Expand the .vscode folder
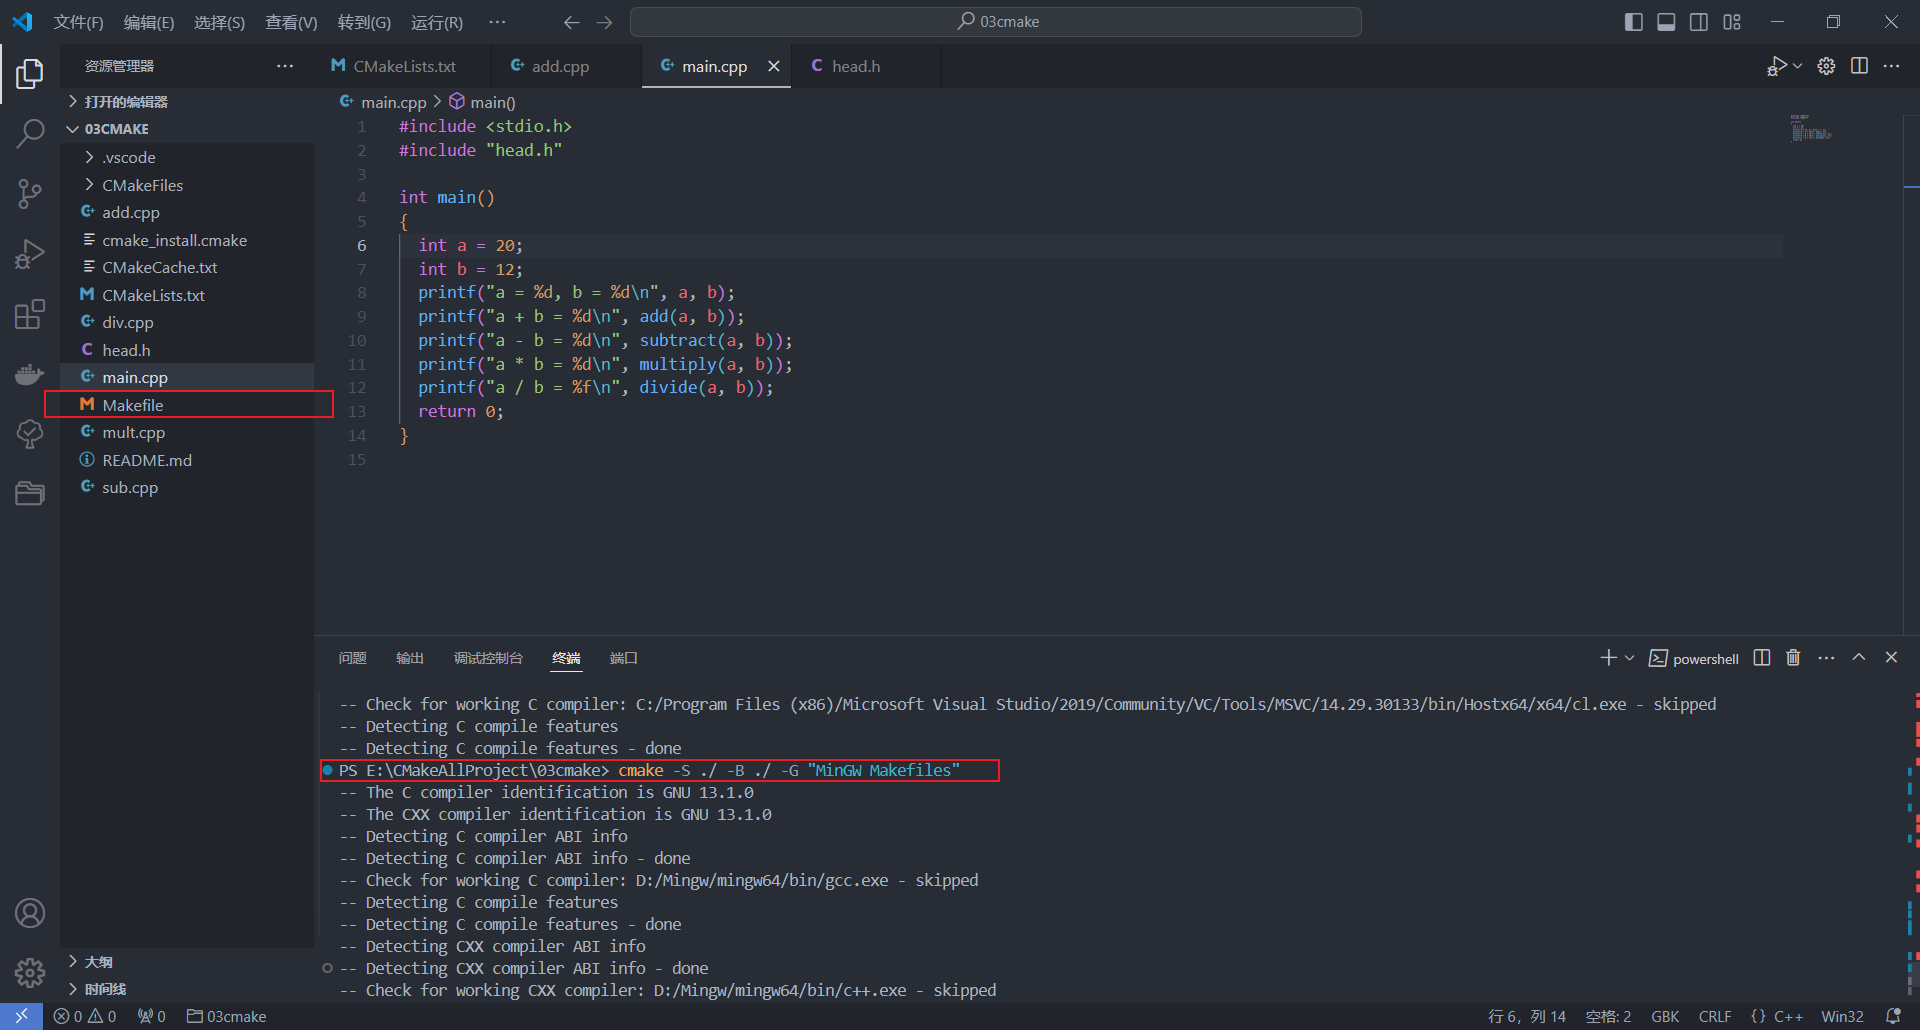Screen dimensions: 1920x1030 click(128, 158)
